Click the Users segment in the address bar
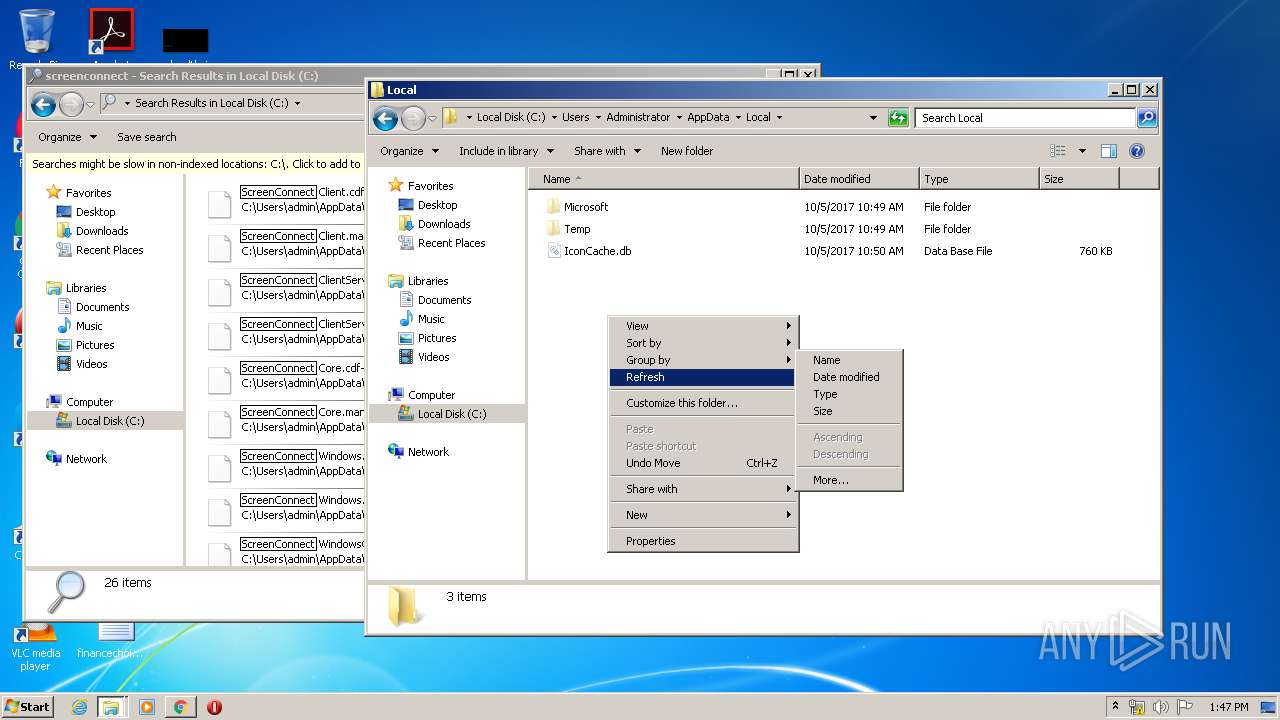The height and width of the screenshot is (720, 1280). click(575, 117)
